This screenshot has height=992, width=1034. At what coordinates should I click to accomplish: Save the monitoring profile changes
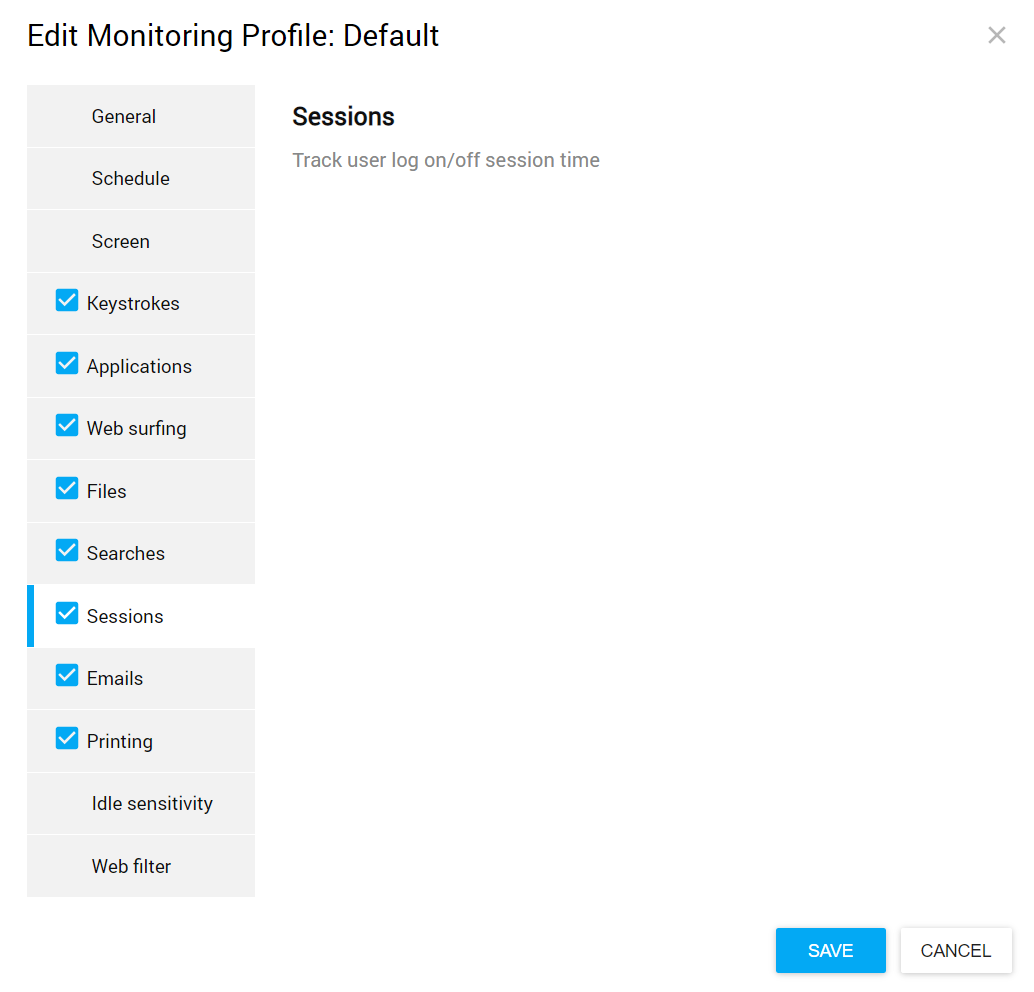(830, 951)
